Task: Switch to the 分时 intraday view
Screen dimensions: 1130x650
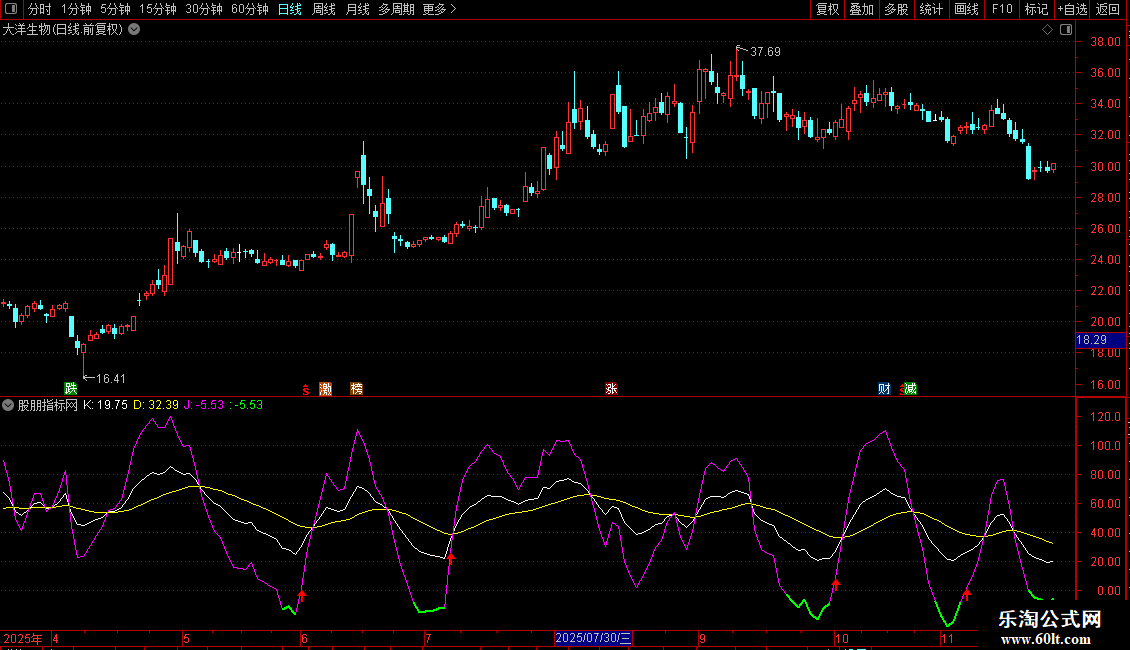Action: pos(39,10)
